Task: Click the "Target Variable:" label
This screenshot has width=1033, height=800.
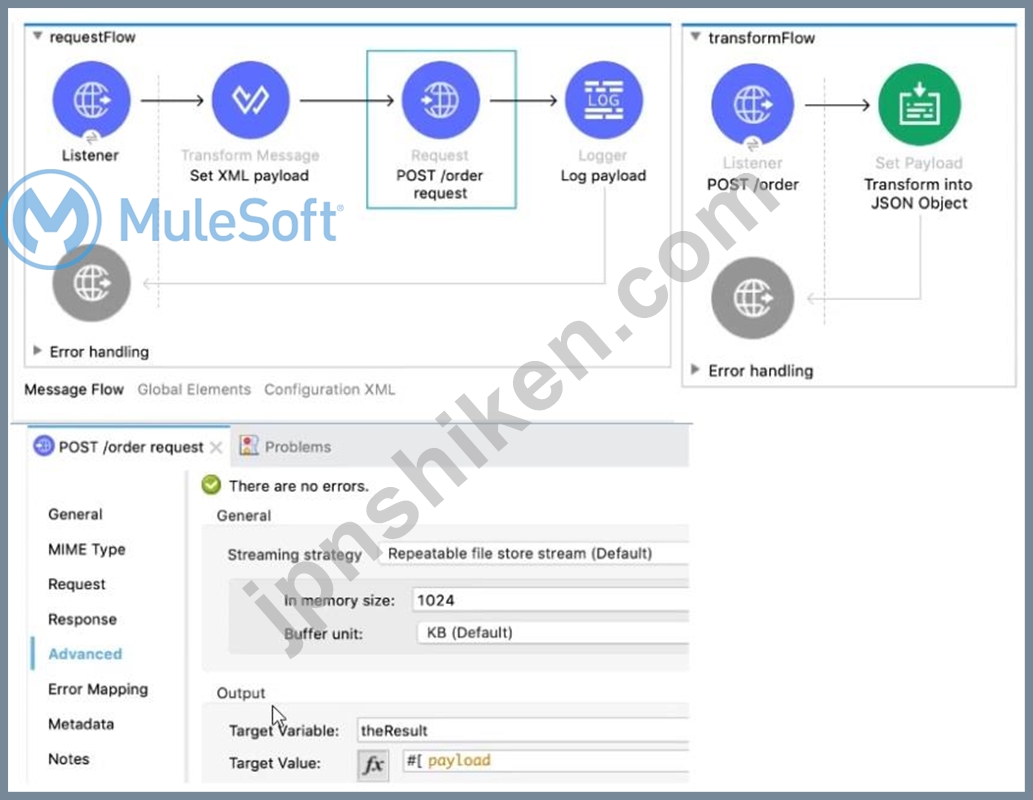Action: [284, 730]
